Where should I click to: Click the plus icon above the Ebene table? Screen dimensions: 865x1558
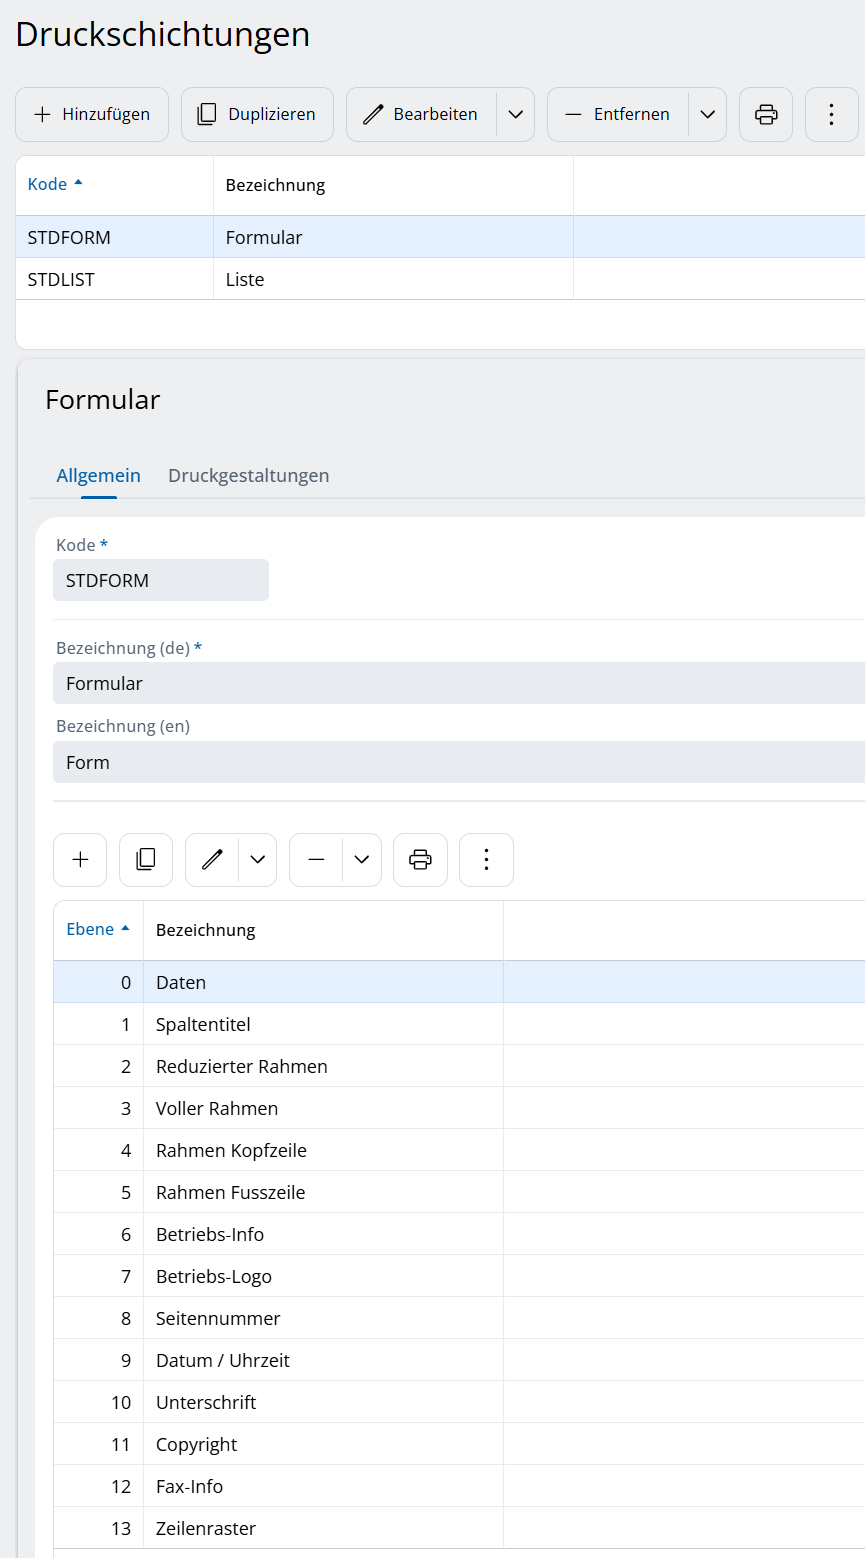coord(80,860)
